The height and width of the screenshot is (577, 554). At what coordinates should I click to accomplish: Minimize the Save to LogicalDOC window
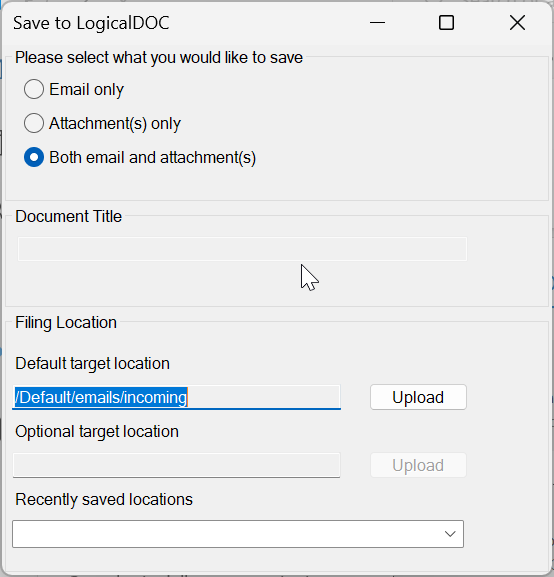[x=377, y=23]
